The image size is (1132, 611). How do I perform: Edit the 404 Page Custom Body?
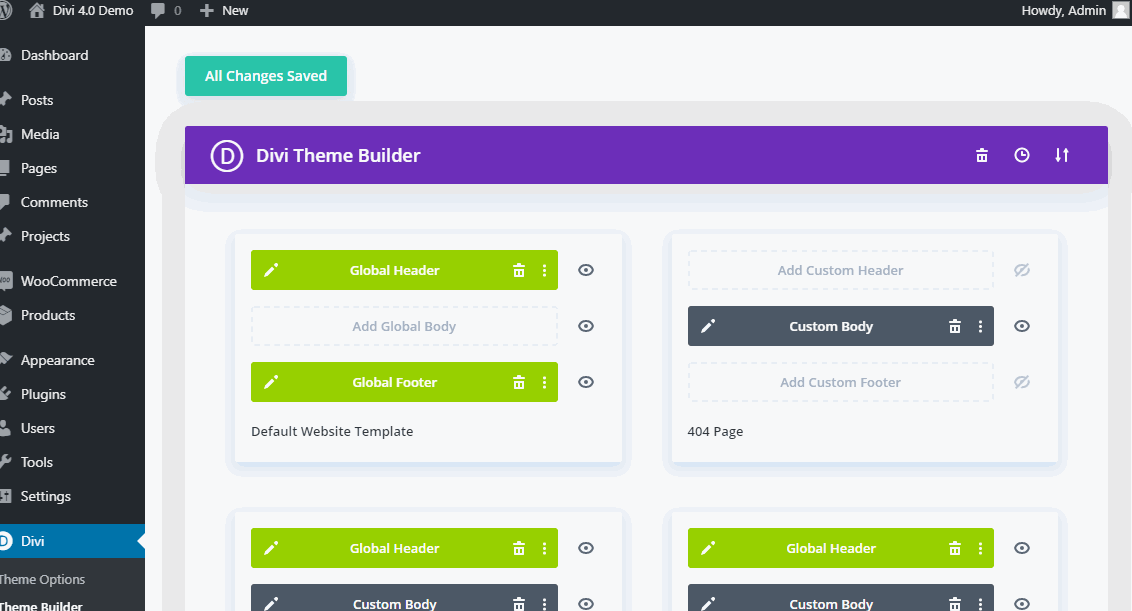[708, 326]
